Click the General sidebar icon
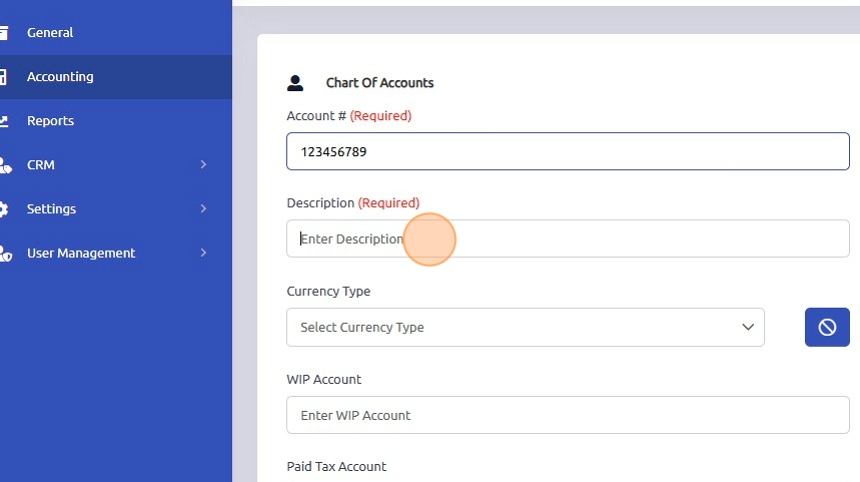 3,33
